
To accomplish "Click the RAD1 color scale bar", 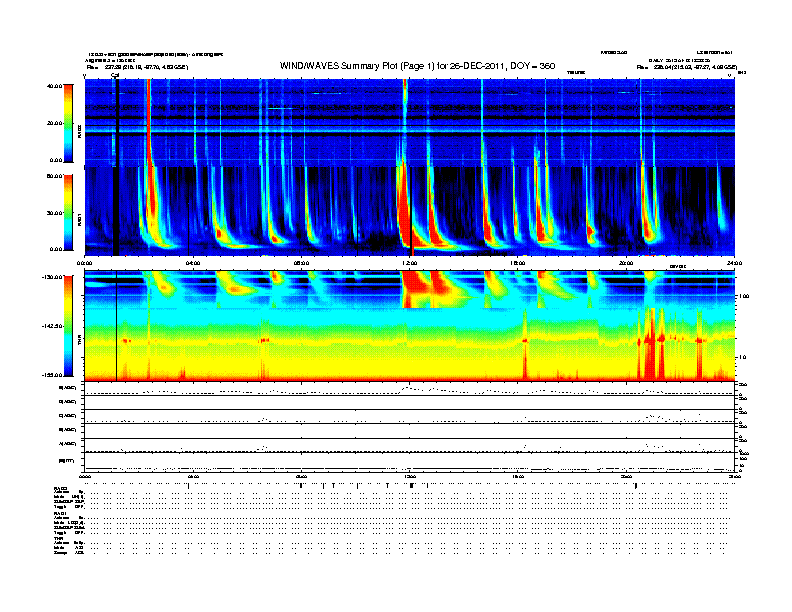I will [68, 213].
